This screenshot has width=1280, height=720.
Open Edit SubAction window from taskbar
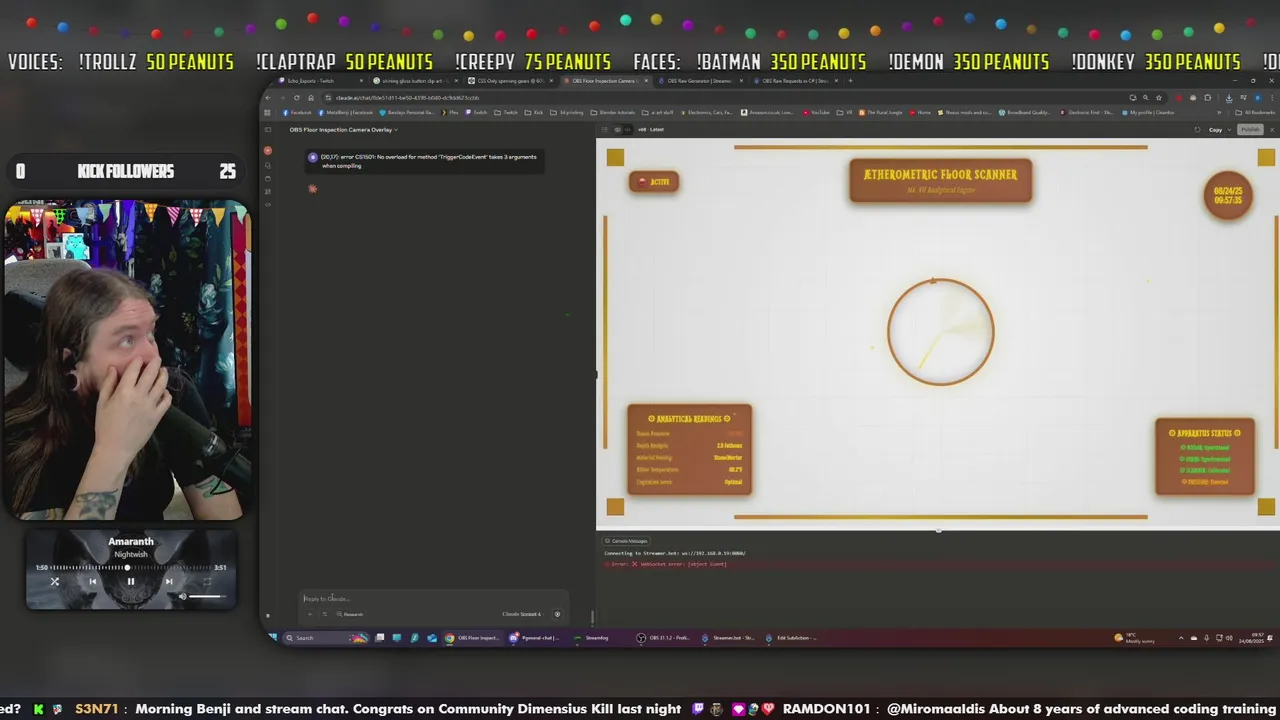[x=792, y=637]
